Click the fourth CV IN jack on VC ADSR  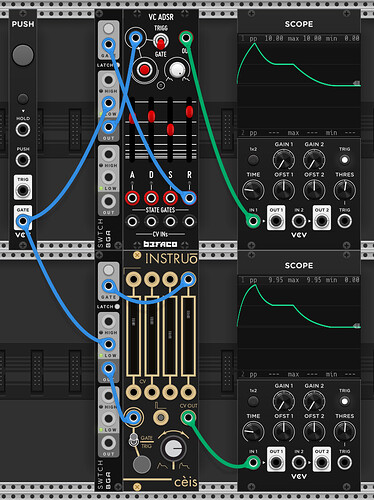tap(189, 221)
